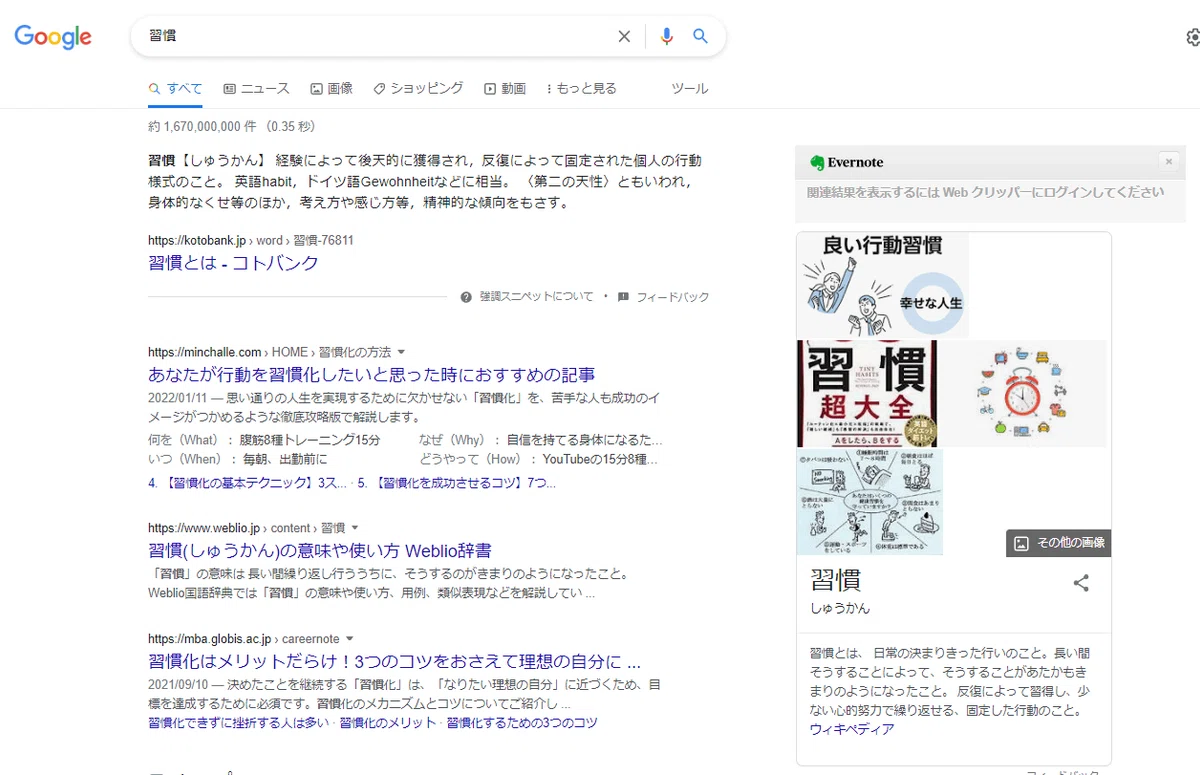Click 習慣化するための3つのコツ sitelink
1200x775 pixels.
[522, 722]
